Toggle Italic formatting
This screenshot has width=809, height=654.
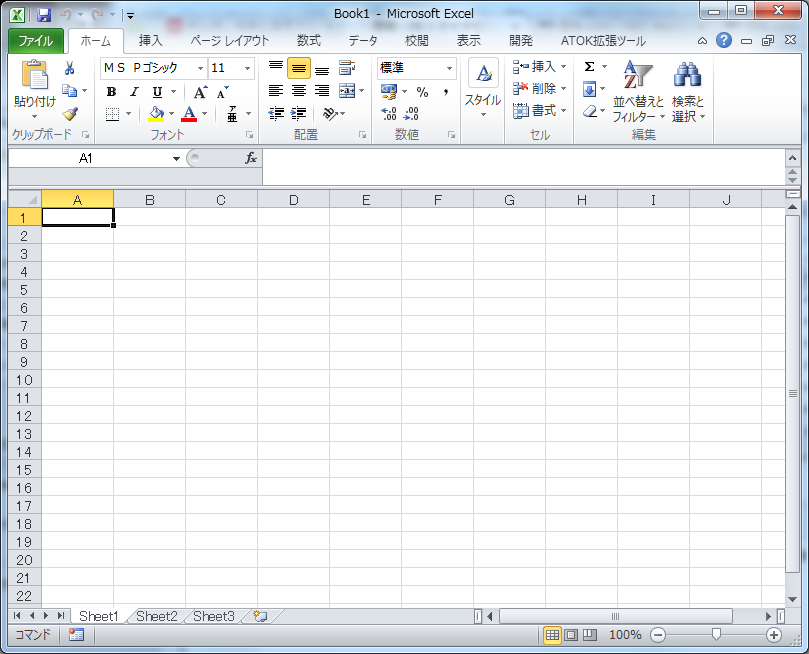click(x=134, y=92)
